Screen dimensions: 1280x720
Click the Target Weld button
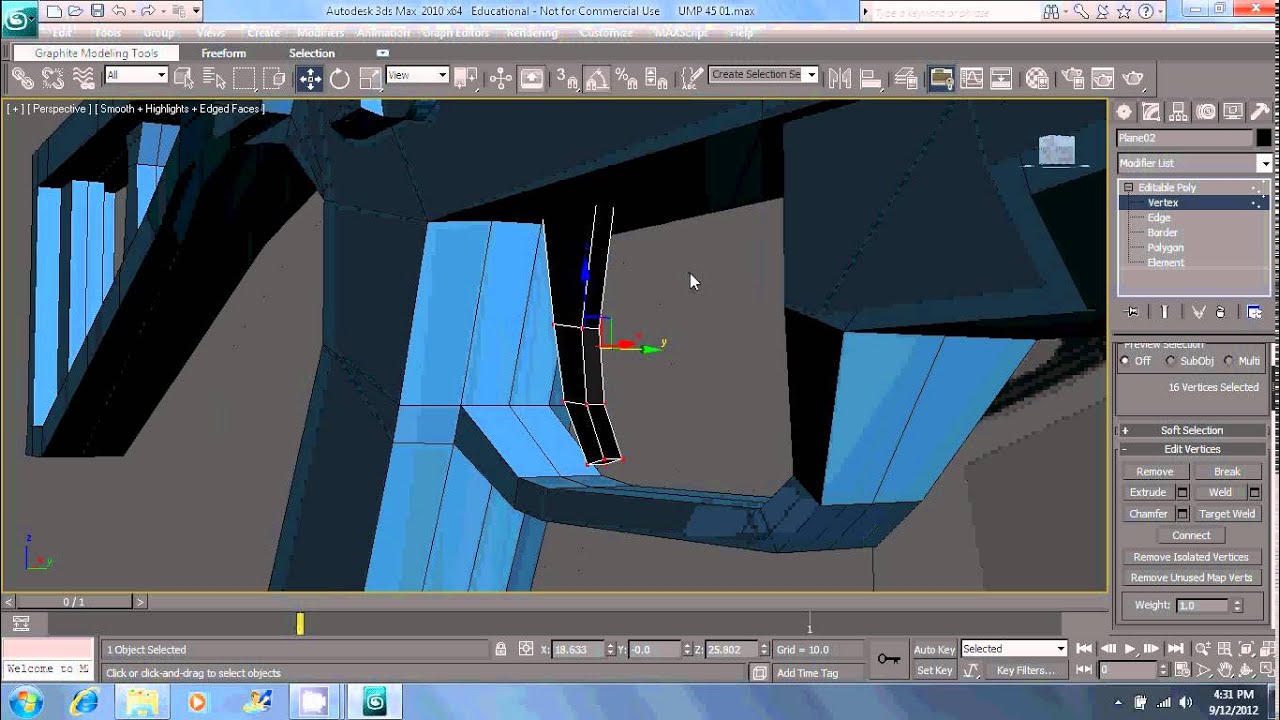click(1227, 514)
